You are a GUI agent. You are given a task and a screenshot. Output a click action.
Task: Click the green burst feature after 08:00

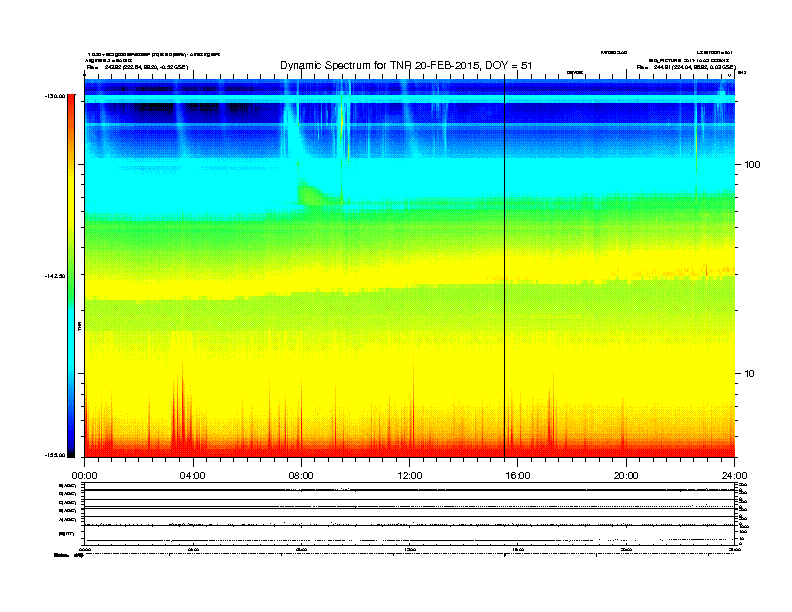pos(313,194)
